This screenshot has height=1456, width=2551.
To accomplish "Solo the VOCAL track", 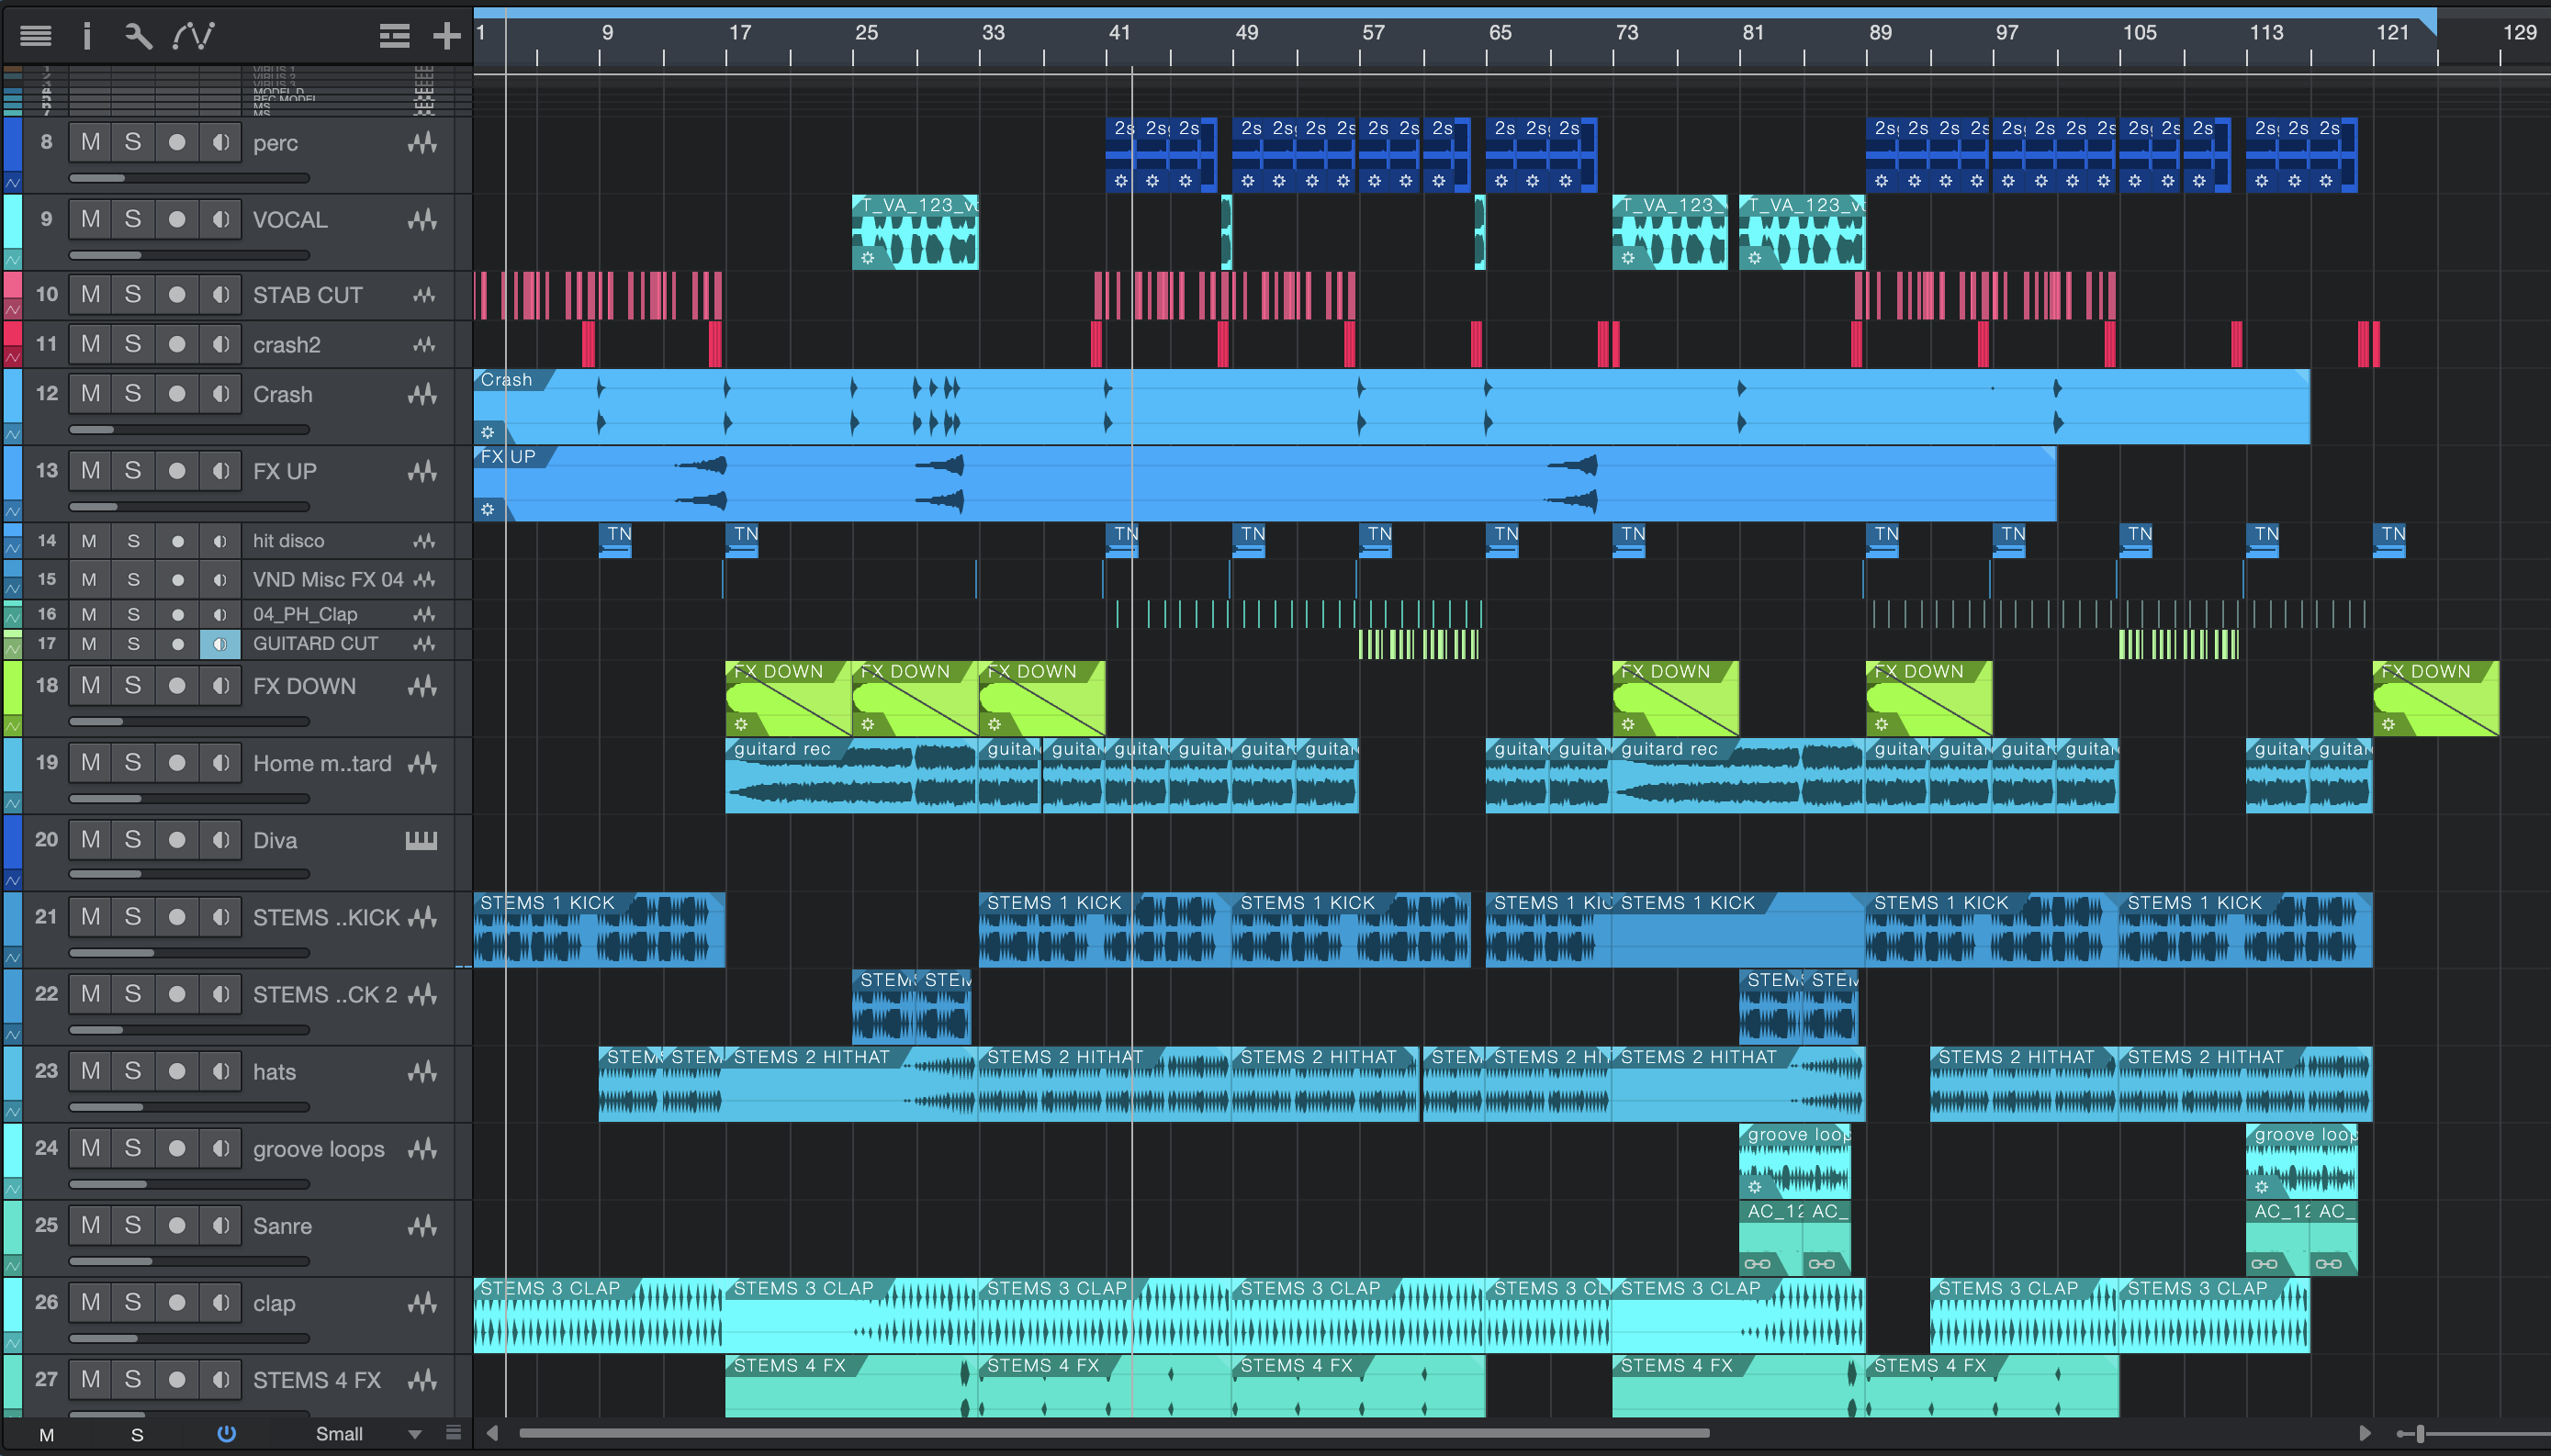I will [133, 219].
